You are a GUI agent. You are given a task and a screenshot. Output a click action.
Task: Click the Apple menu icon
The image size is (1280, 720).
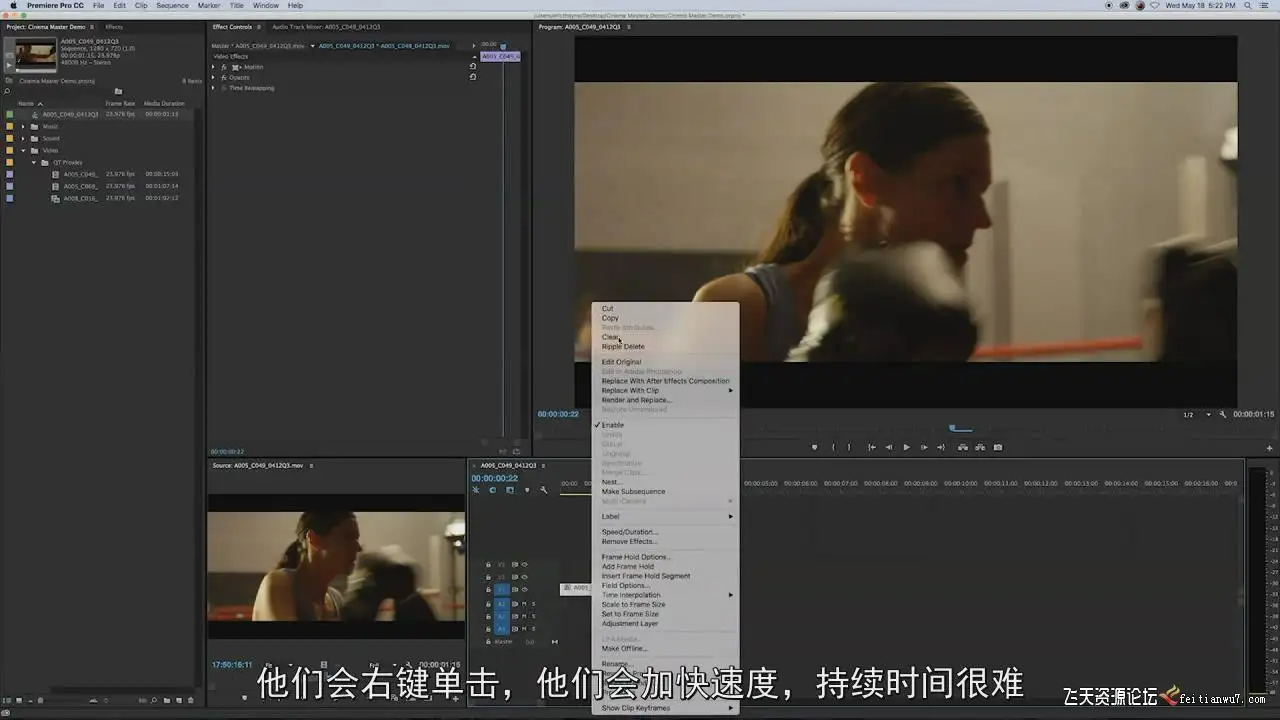(x=14, y=5)
